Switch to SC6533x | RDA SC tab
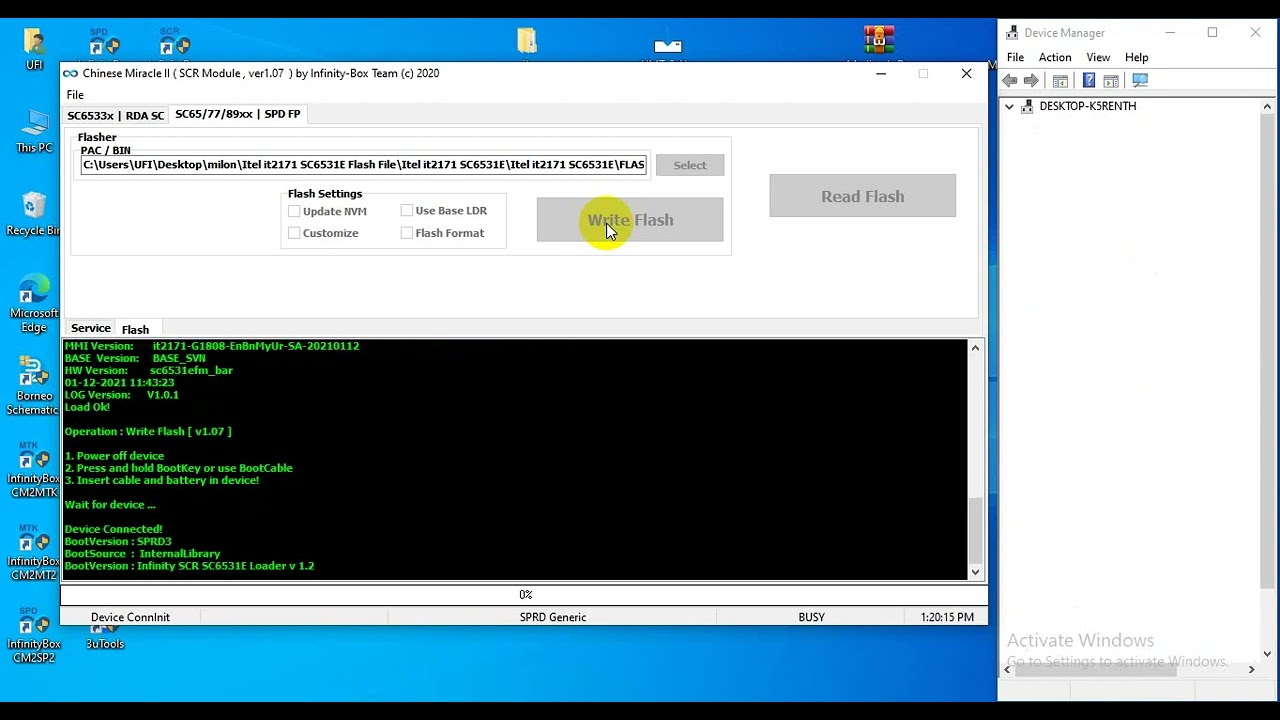Image resolution: width=1280 pixels, height=720 pixels. 115,115
